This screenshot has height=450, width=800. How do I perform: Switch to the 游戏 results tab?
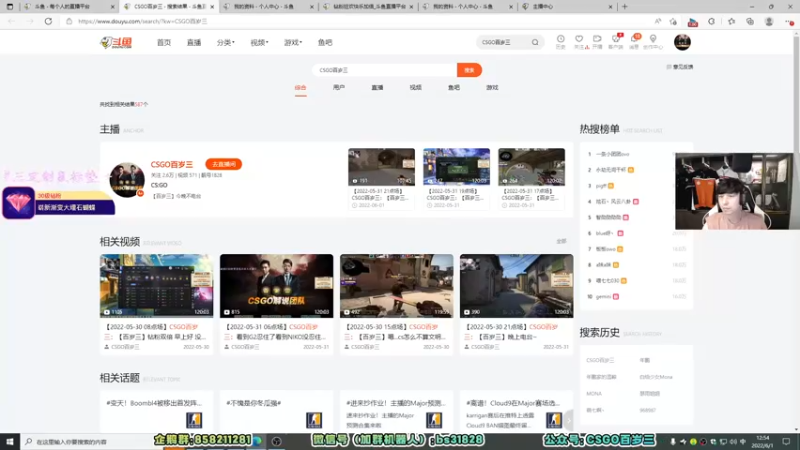tap(492, 88)
